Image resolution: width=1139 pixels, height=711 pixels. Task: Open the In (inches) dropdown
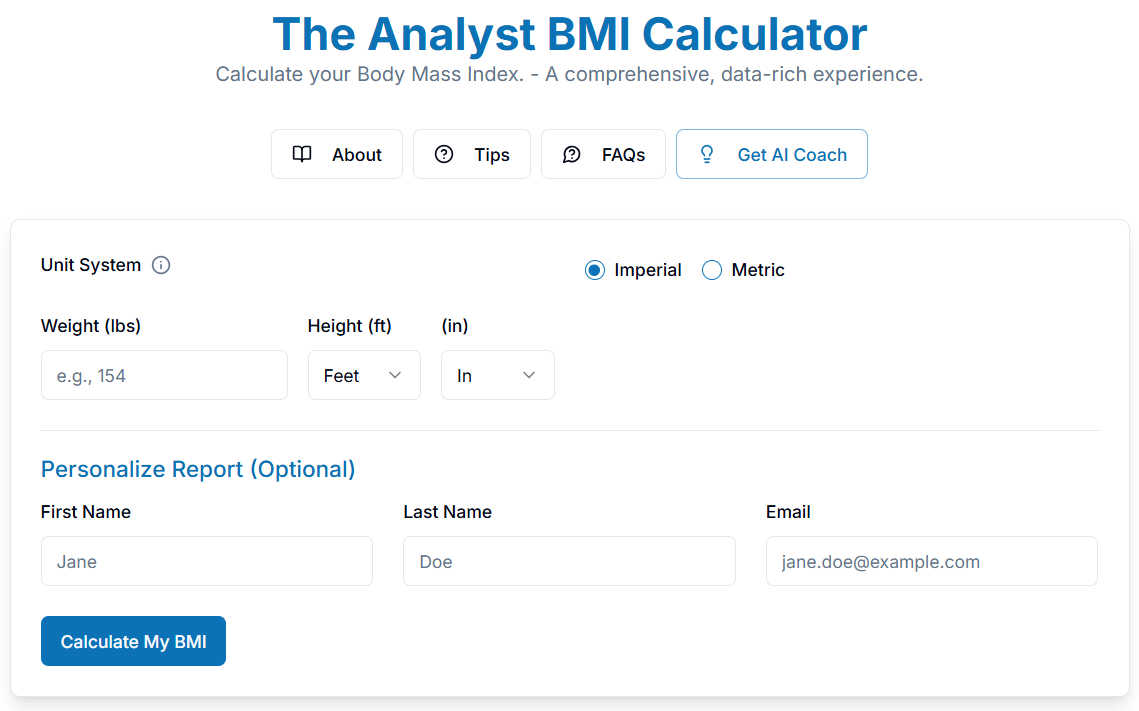click(497, 375)
